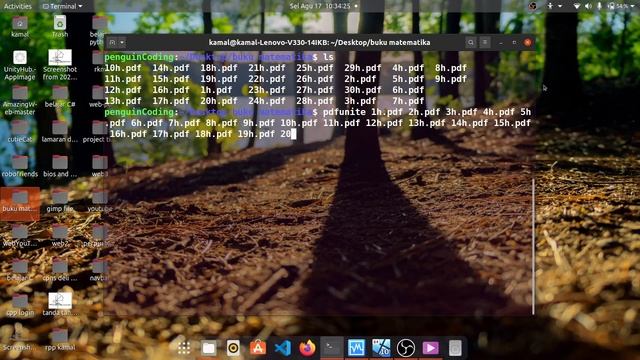
Task: Show applications grid in dock
Action: [184, 348]
